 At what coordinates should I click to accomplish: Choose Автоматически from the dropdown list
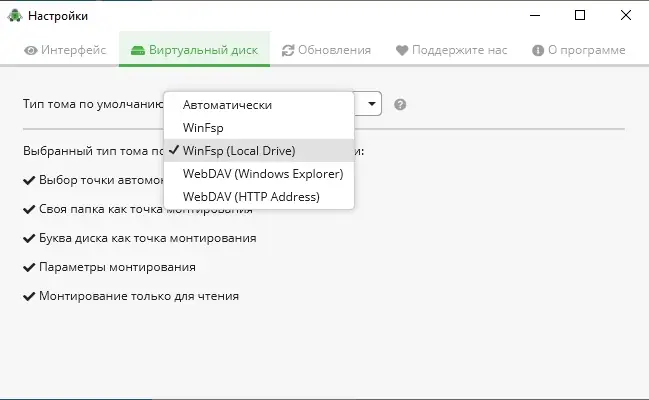pyautogui.click(x=228, y=104)
